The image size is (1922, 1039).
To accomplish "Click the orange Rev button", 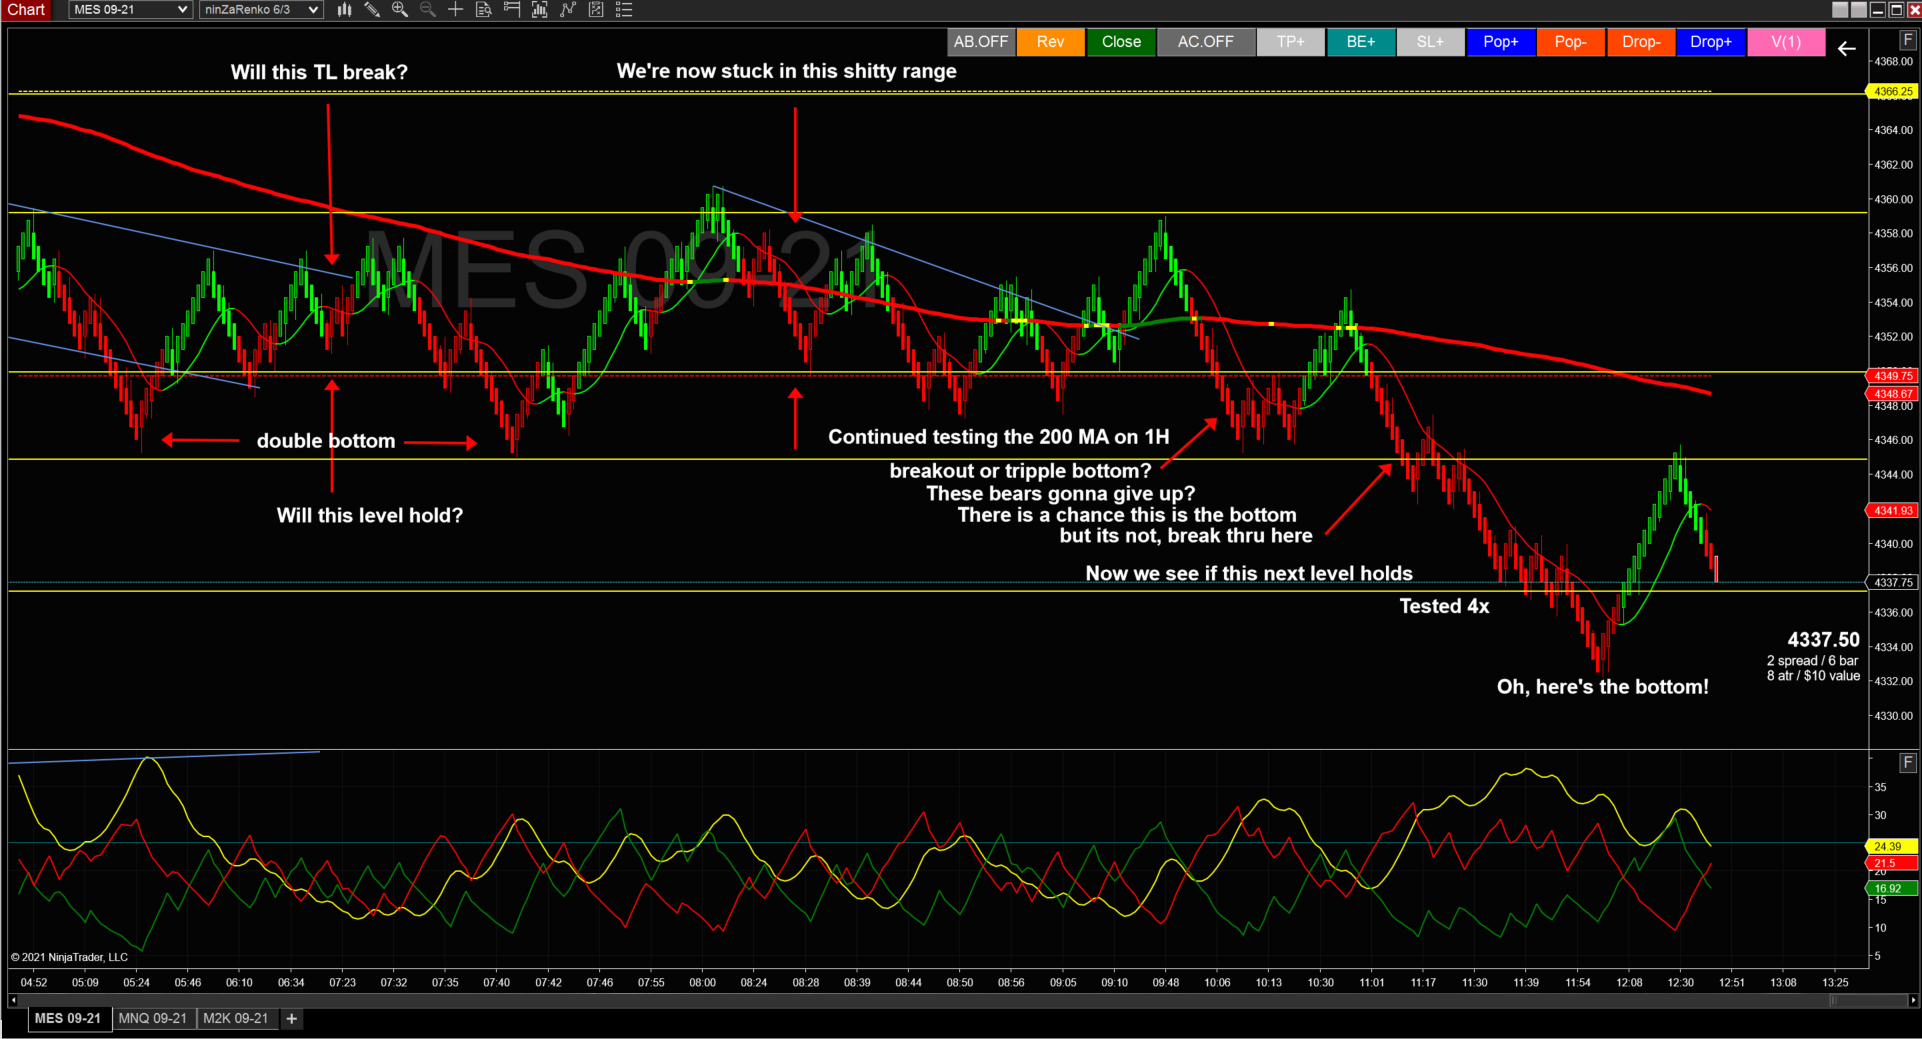I will pos(1051,42).
